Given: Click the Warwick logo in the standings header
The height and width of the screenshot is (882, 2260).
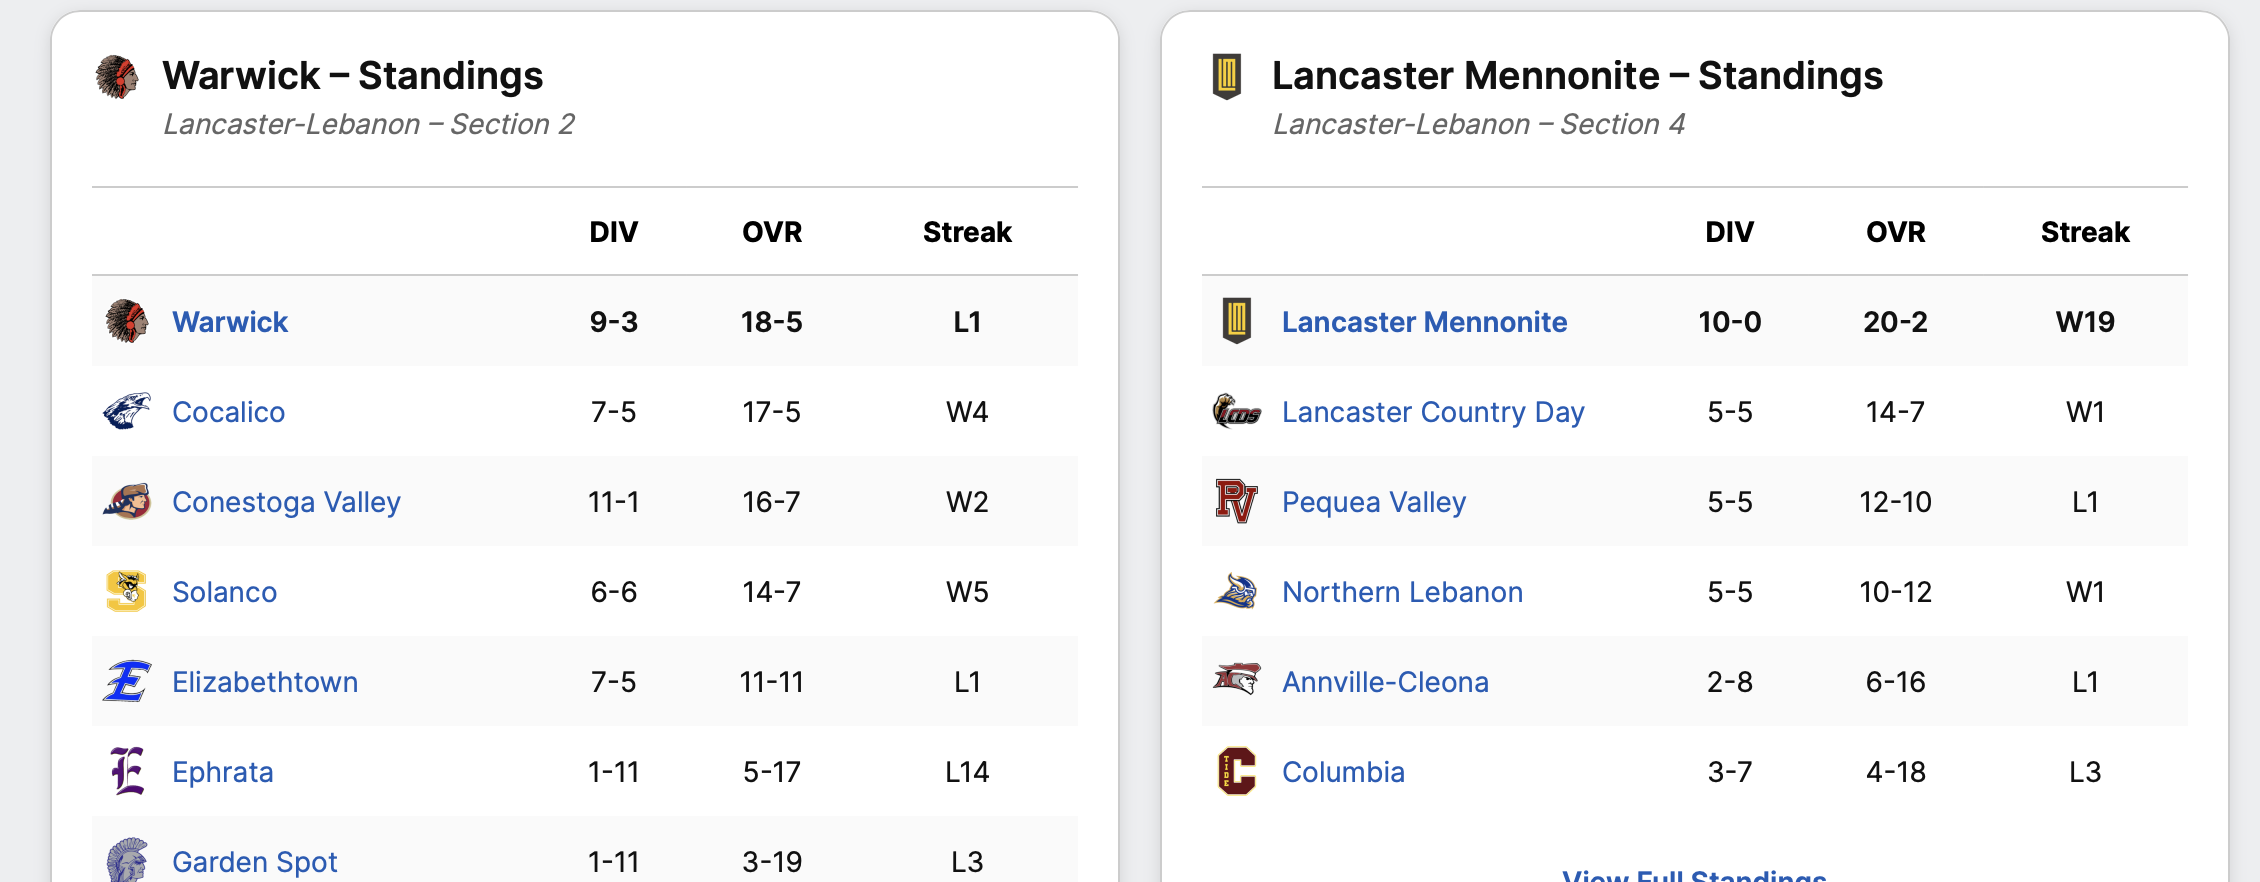Looking at the screenshot, I should point(117,77).
